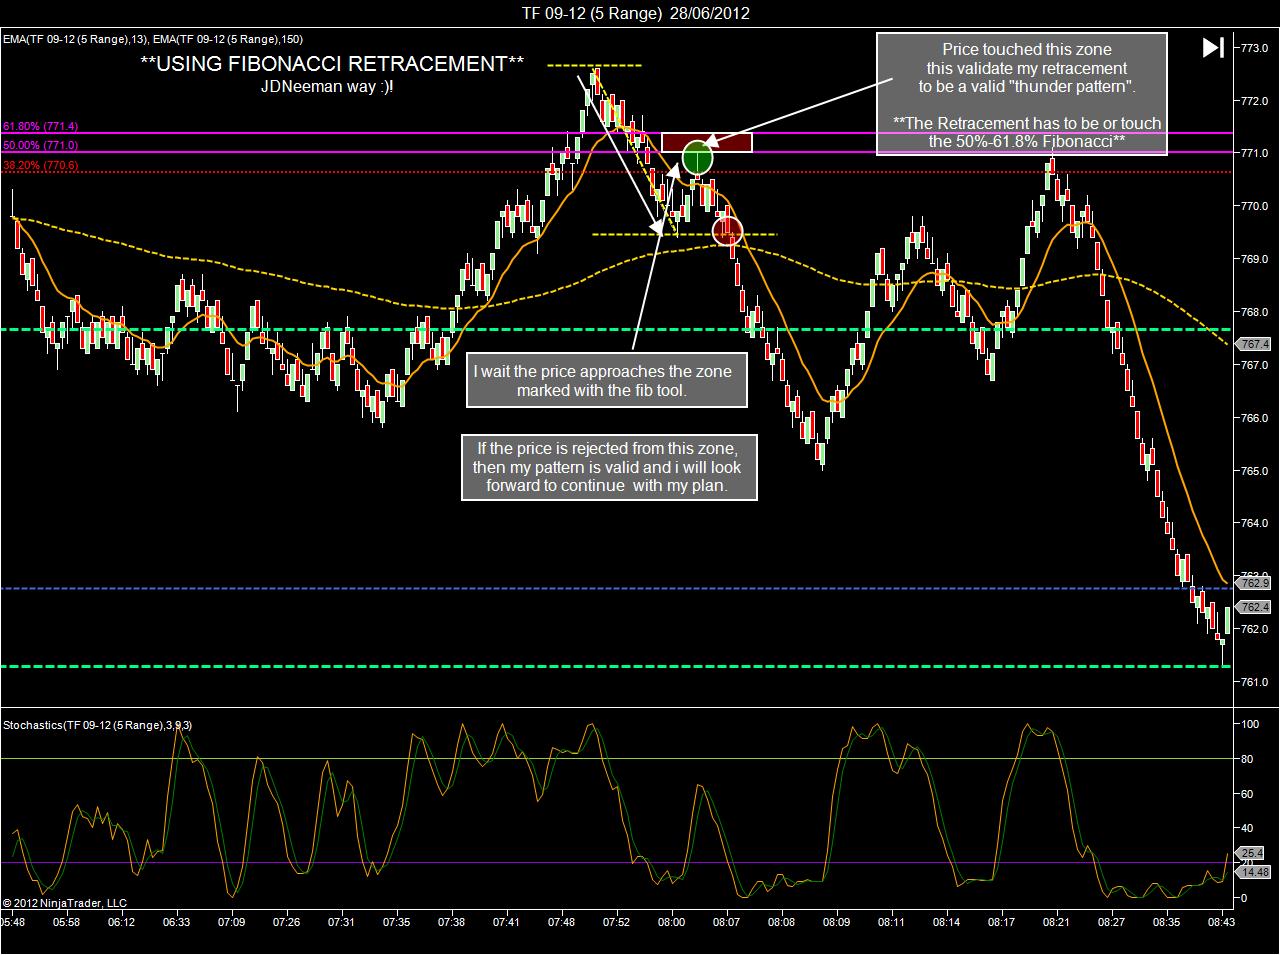Click the 61.80% (771.4) Fibonacci label
This screenshot has width=1280, height=955.
[x=40, y=127]
